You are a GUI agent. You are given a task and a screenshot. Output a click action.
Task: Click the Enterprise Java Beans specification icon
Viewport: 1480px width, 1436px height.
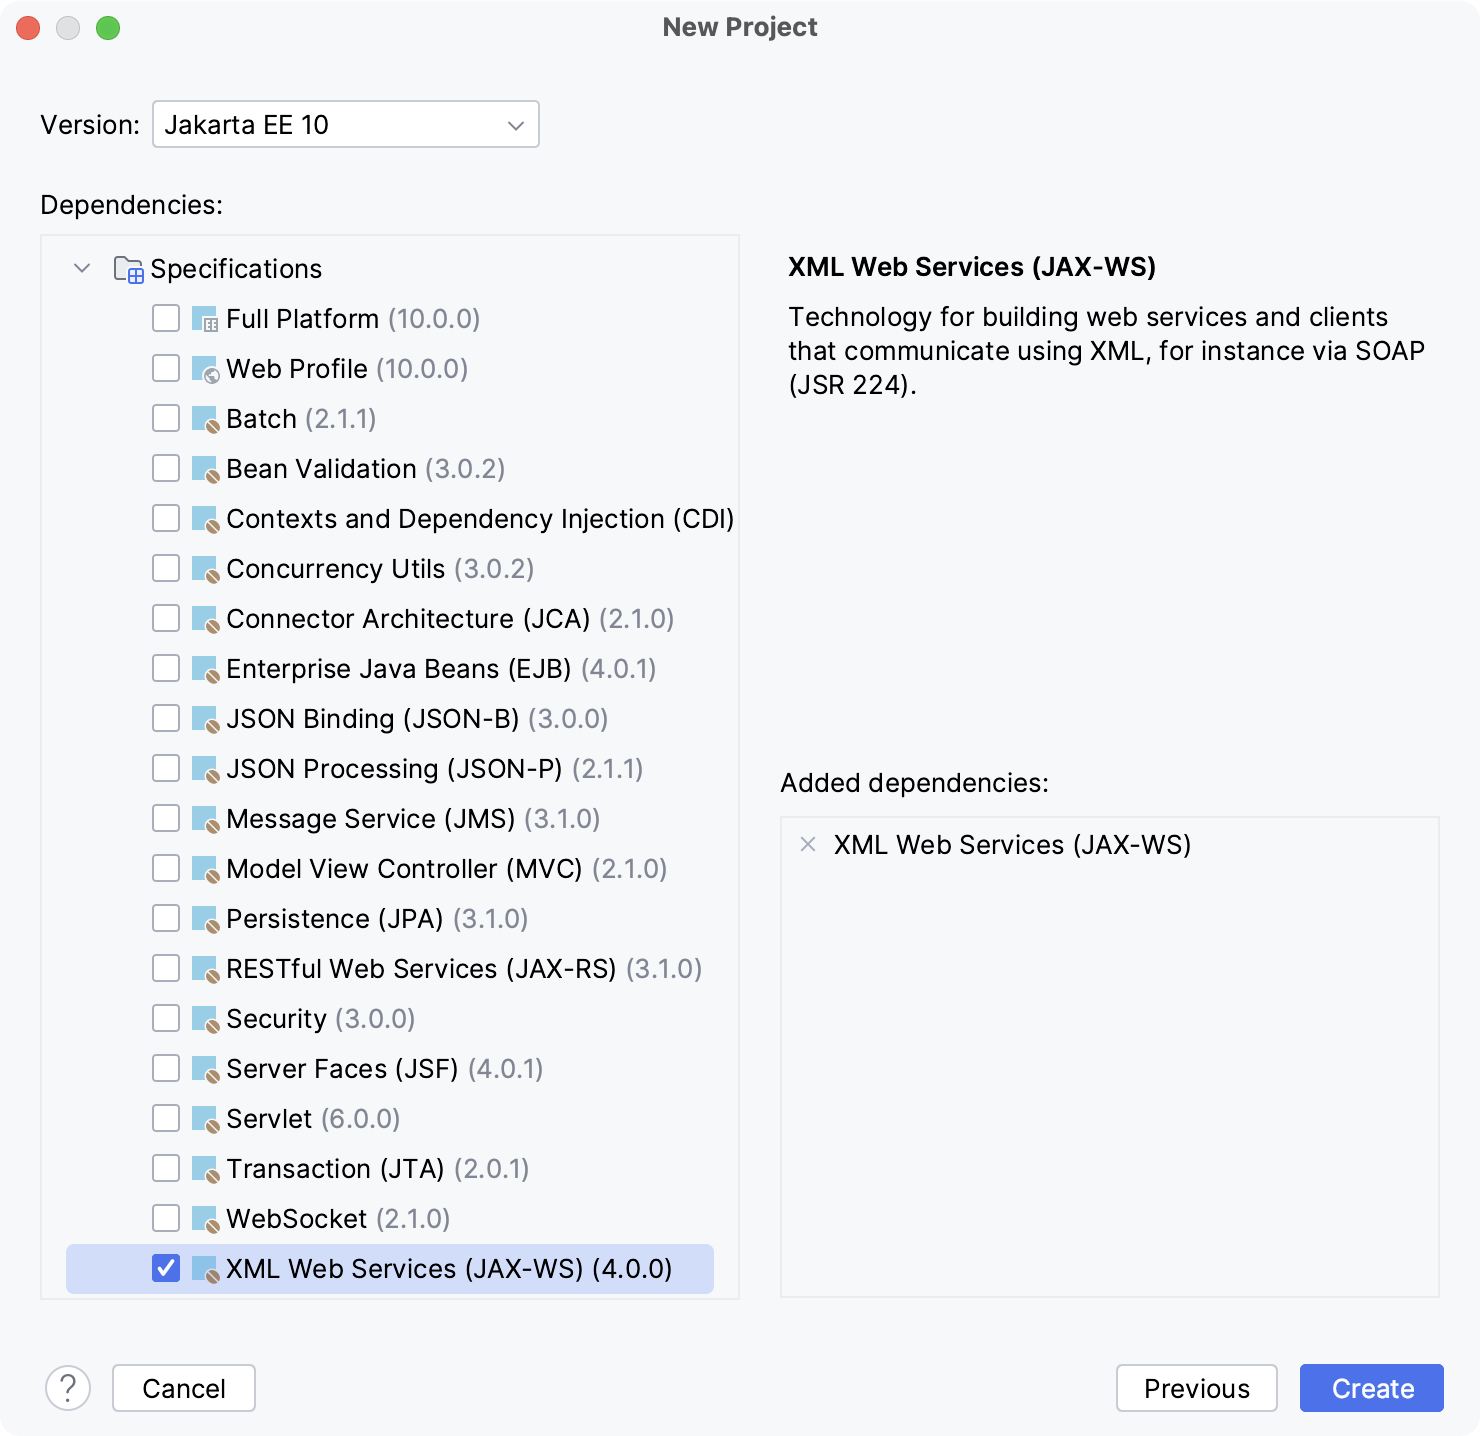203,668
